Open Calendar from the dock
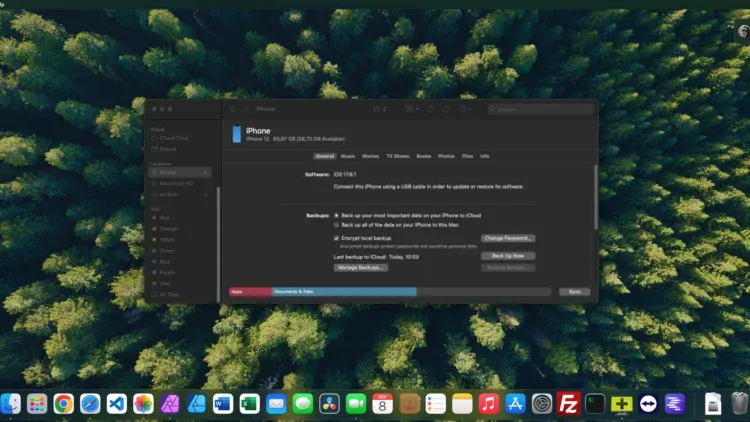Screen dimensions: 750x422 point(383,404)
